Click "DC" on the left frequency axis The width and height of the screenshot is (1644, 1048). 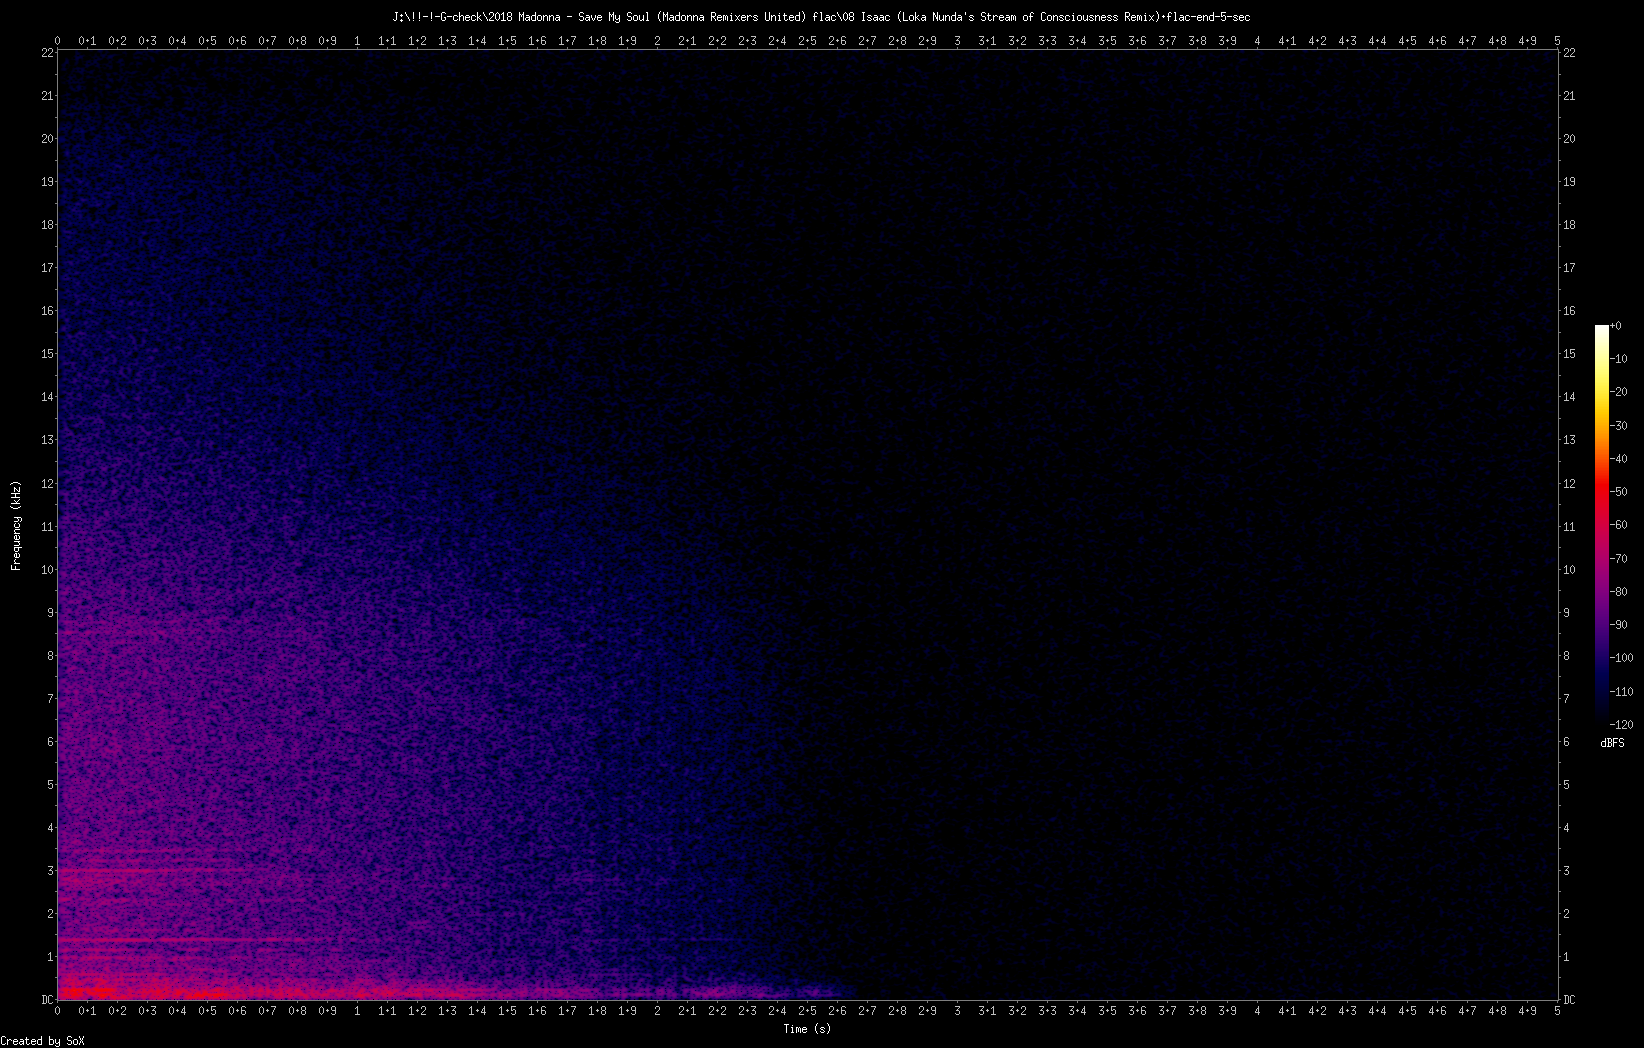[47, 1000]
